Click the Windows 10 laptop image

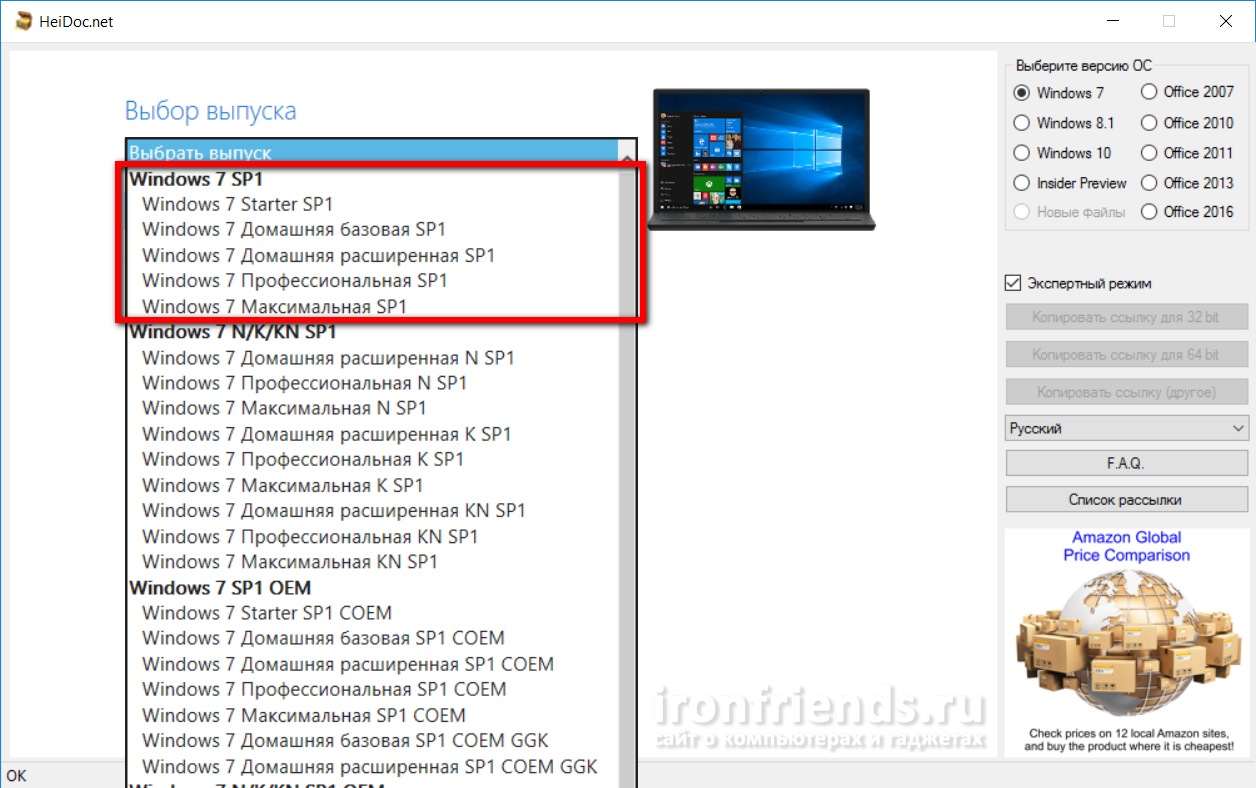pyautogui.click(x=760, y=158)
